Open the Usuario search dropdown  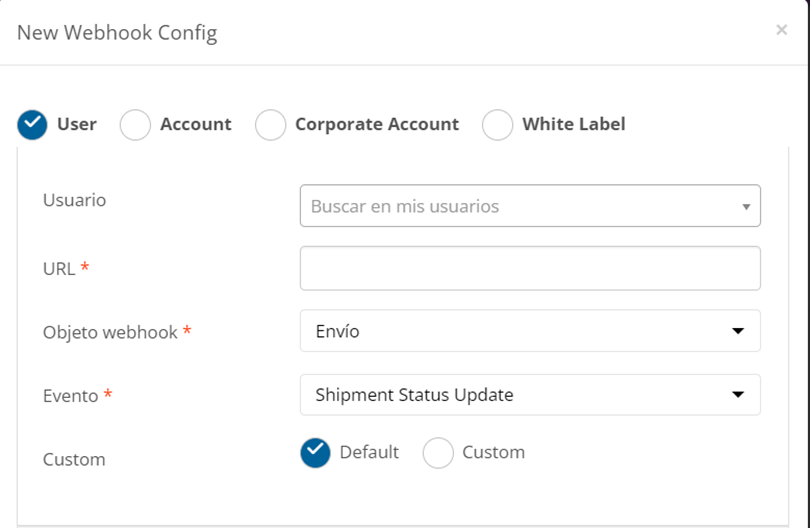point(530,206)
